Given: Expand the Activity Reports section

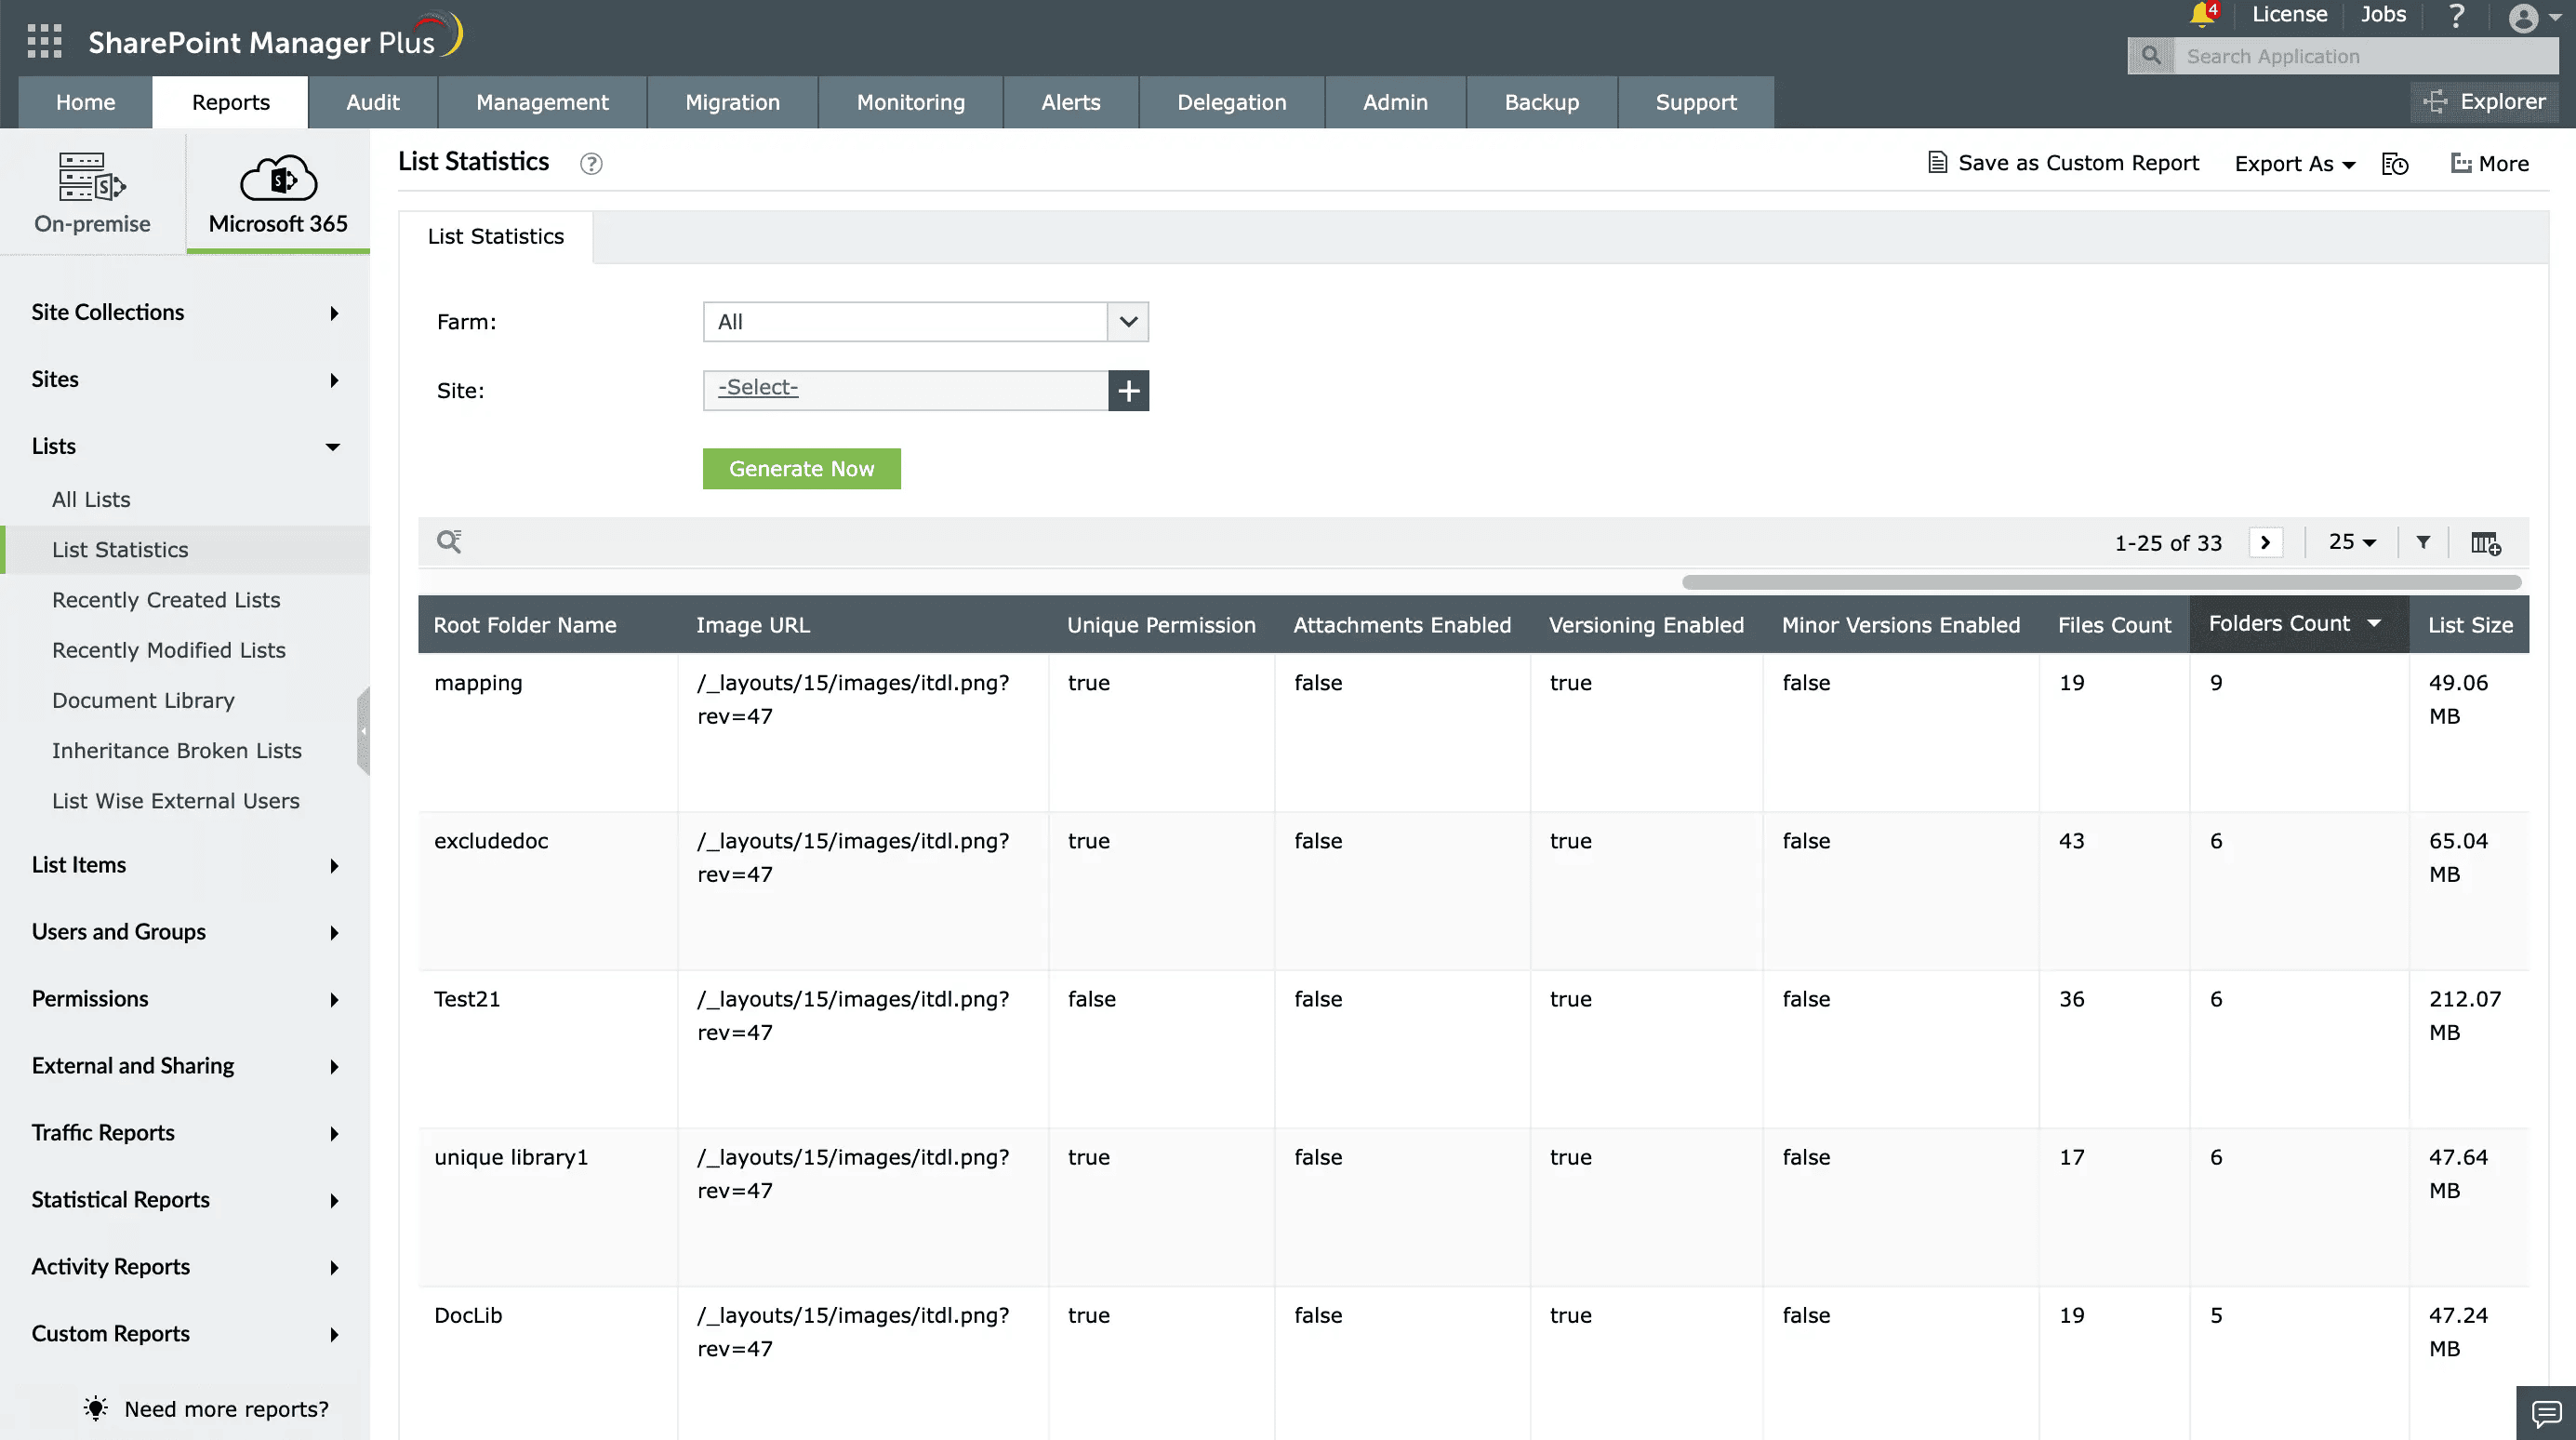Looking at the screenshot, I should coord(185,1267).
